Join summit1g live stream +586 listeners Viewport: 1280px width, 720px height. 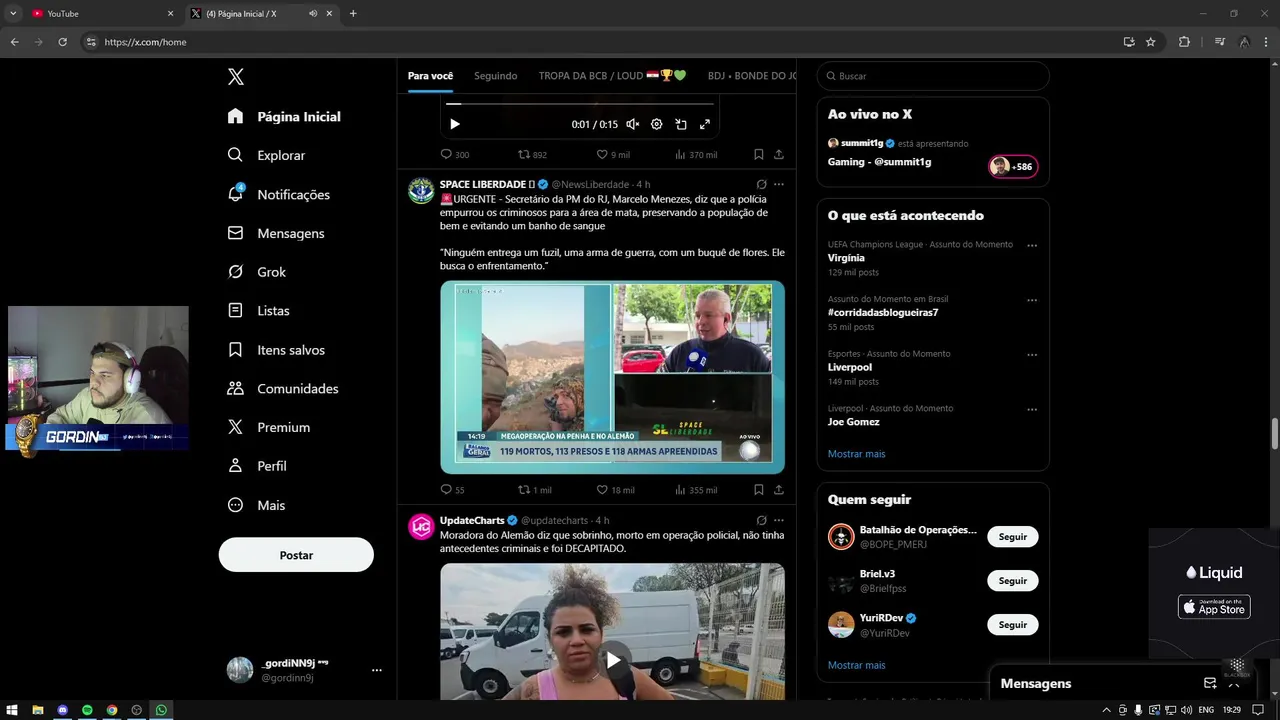coord(1013,167)
